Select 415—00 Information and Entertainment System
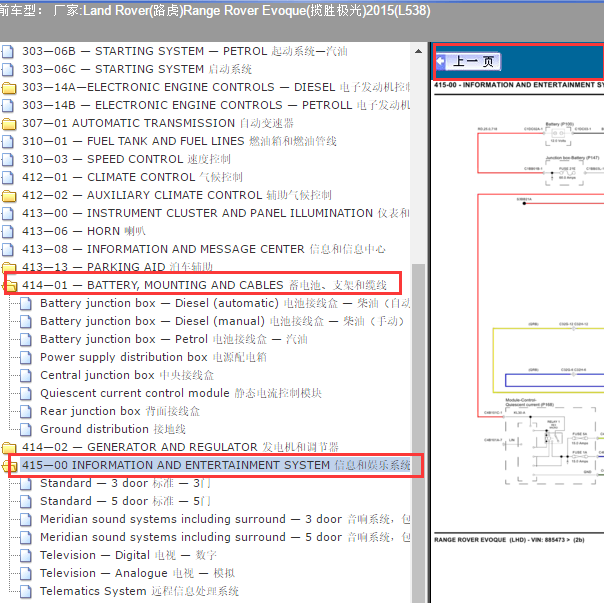 click(216, 465)
